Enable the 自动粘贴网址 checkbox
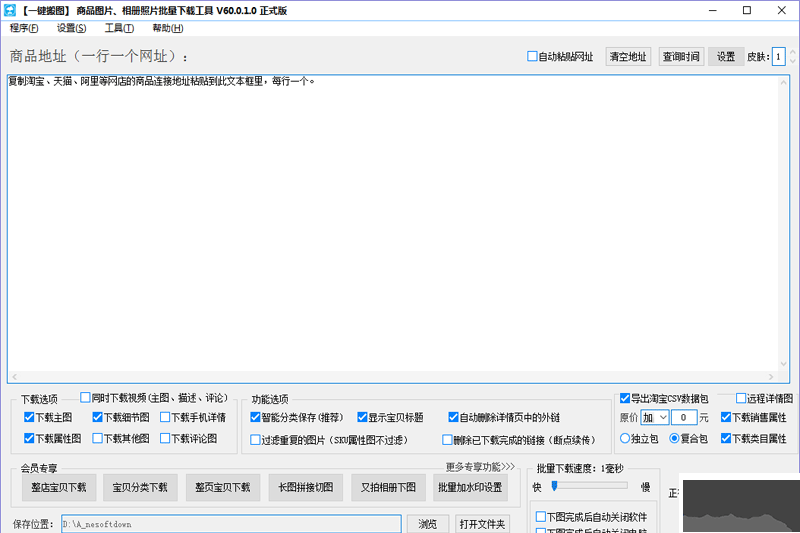 (x=532, y=56)
